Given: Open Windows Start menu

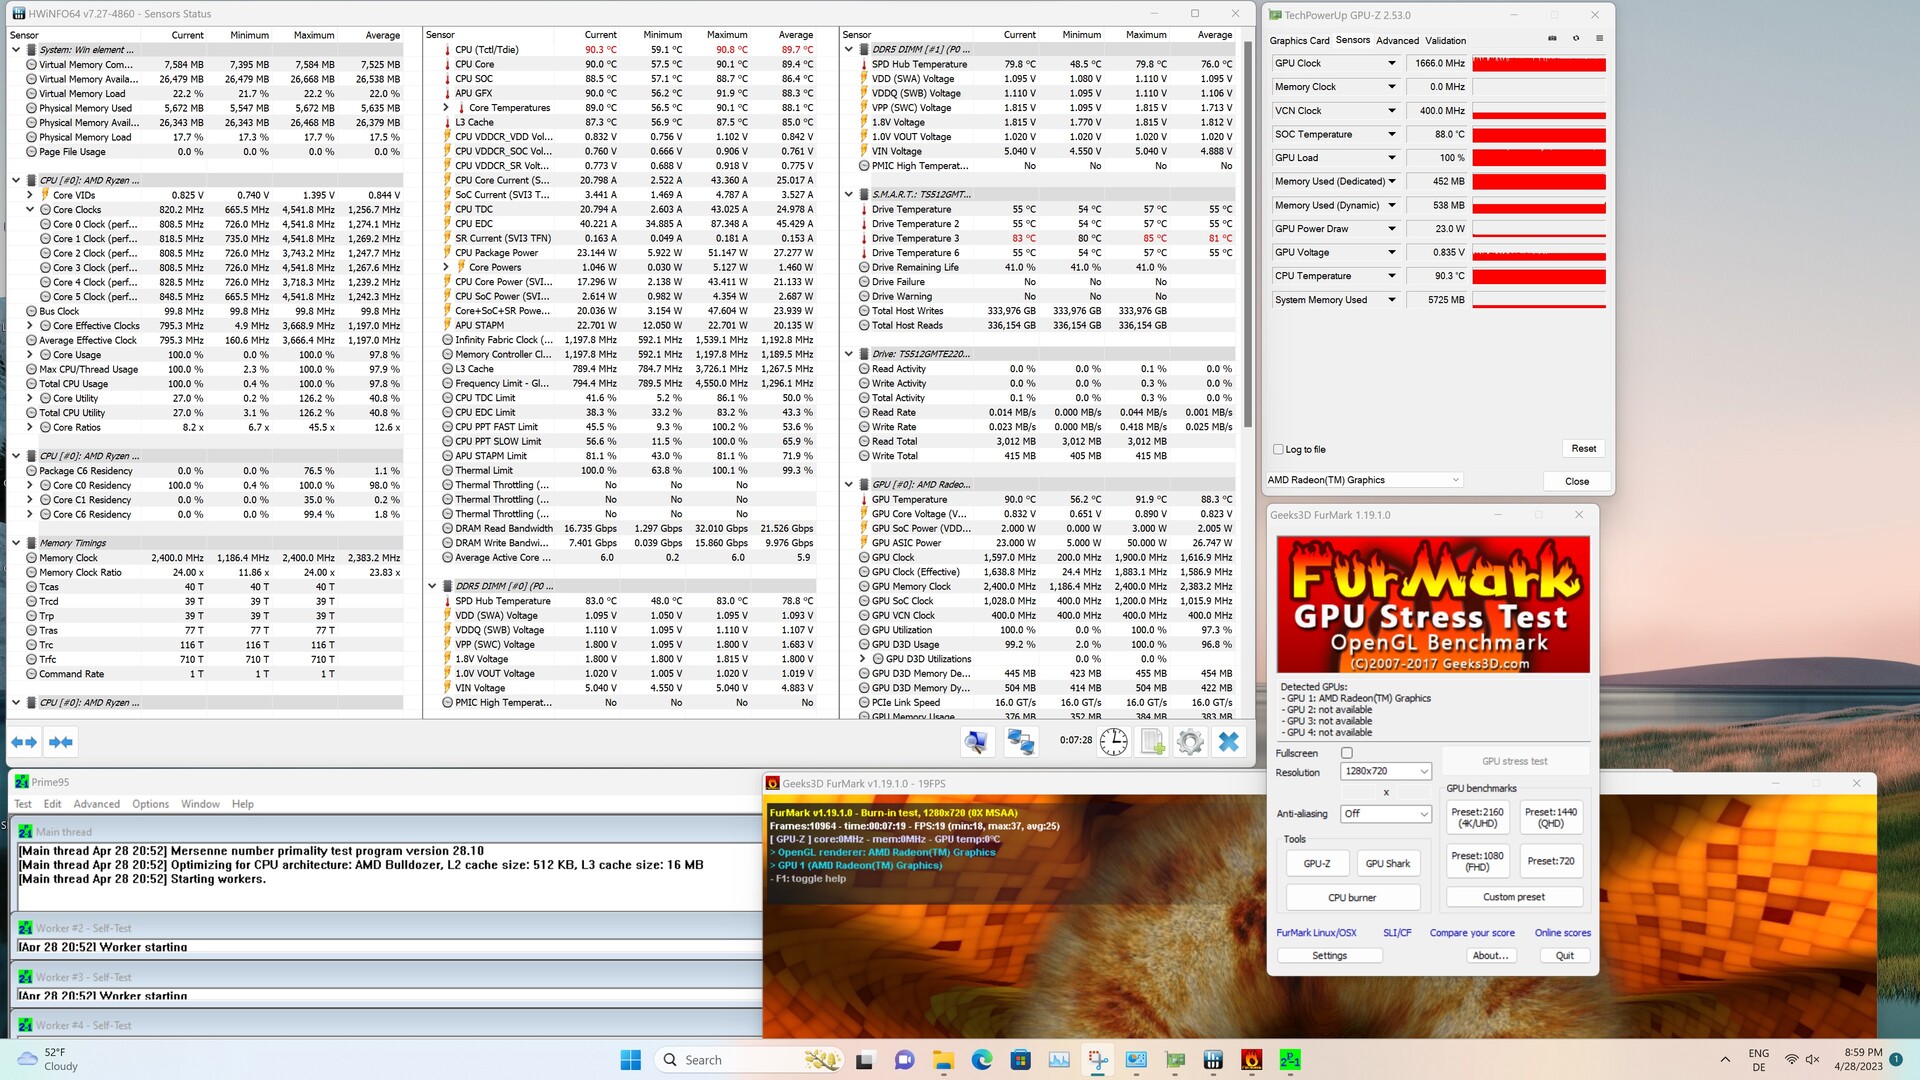Looking at the screenshot, I should pyautogui.click(x=630, y=1060).
